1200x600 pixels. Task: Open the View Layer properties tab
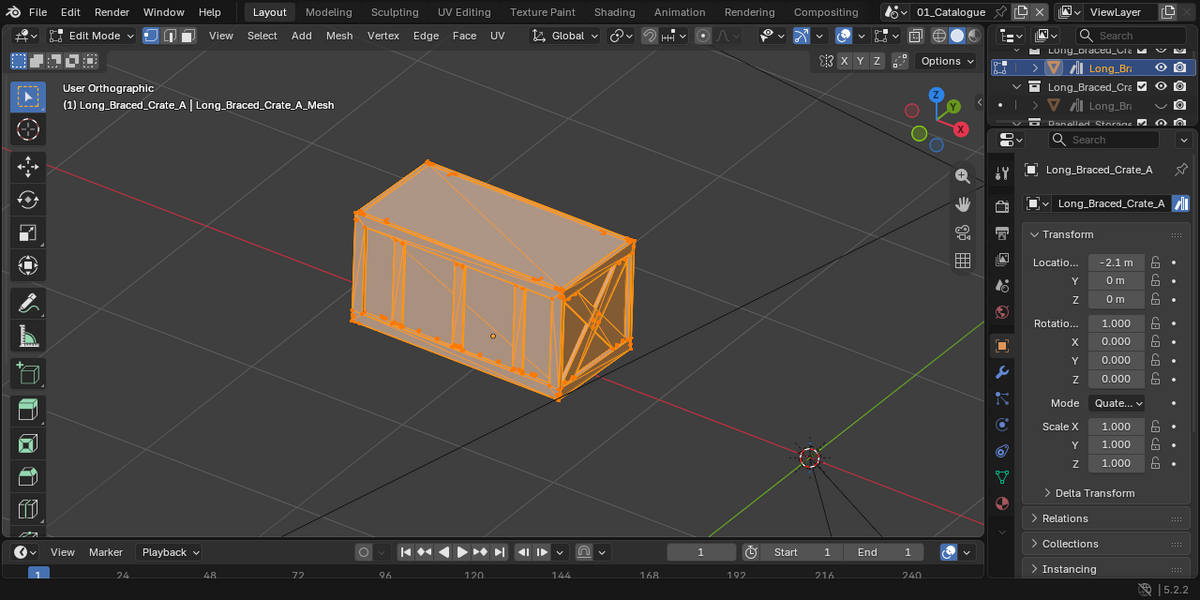[x=1002, y=259]
